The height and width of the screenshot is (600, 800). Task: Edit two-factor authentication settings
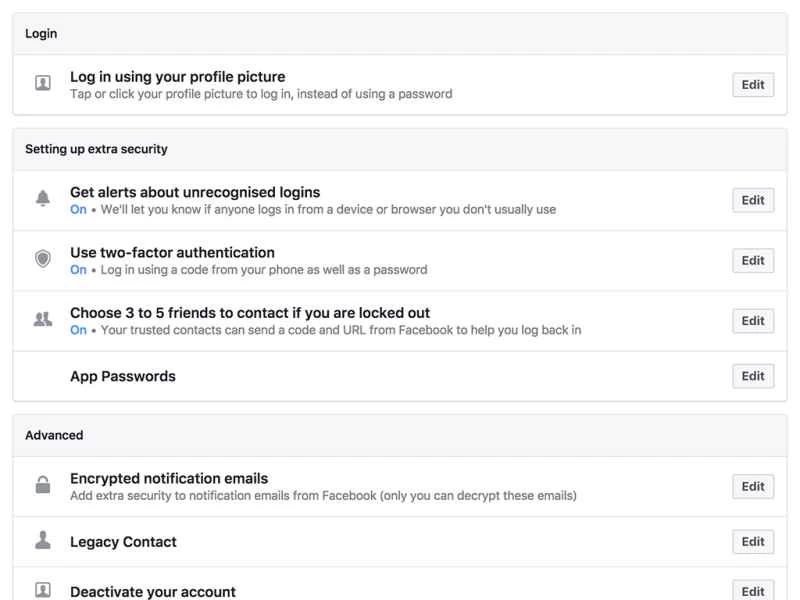coord(752,260)
